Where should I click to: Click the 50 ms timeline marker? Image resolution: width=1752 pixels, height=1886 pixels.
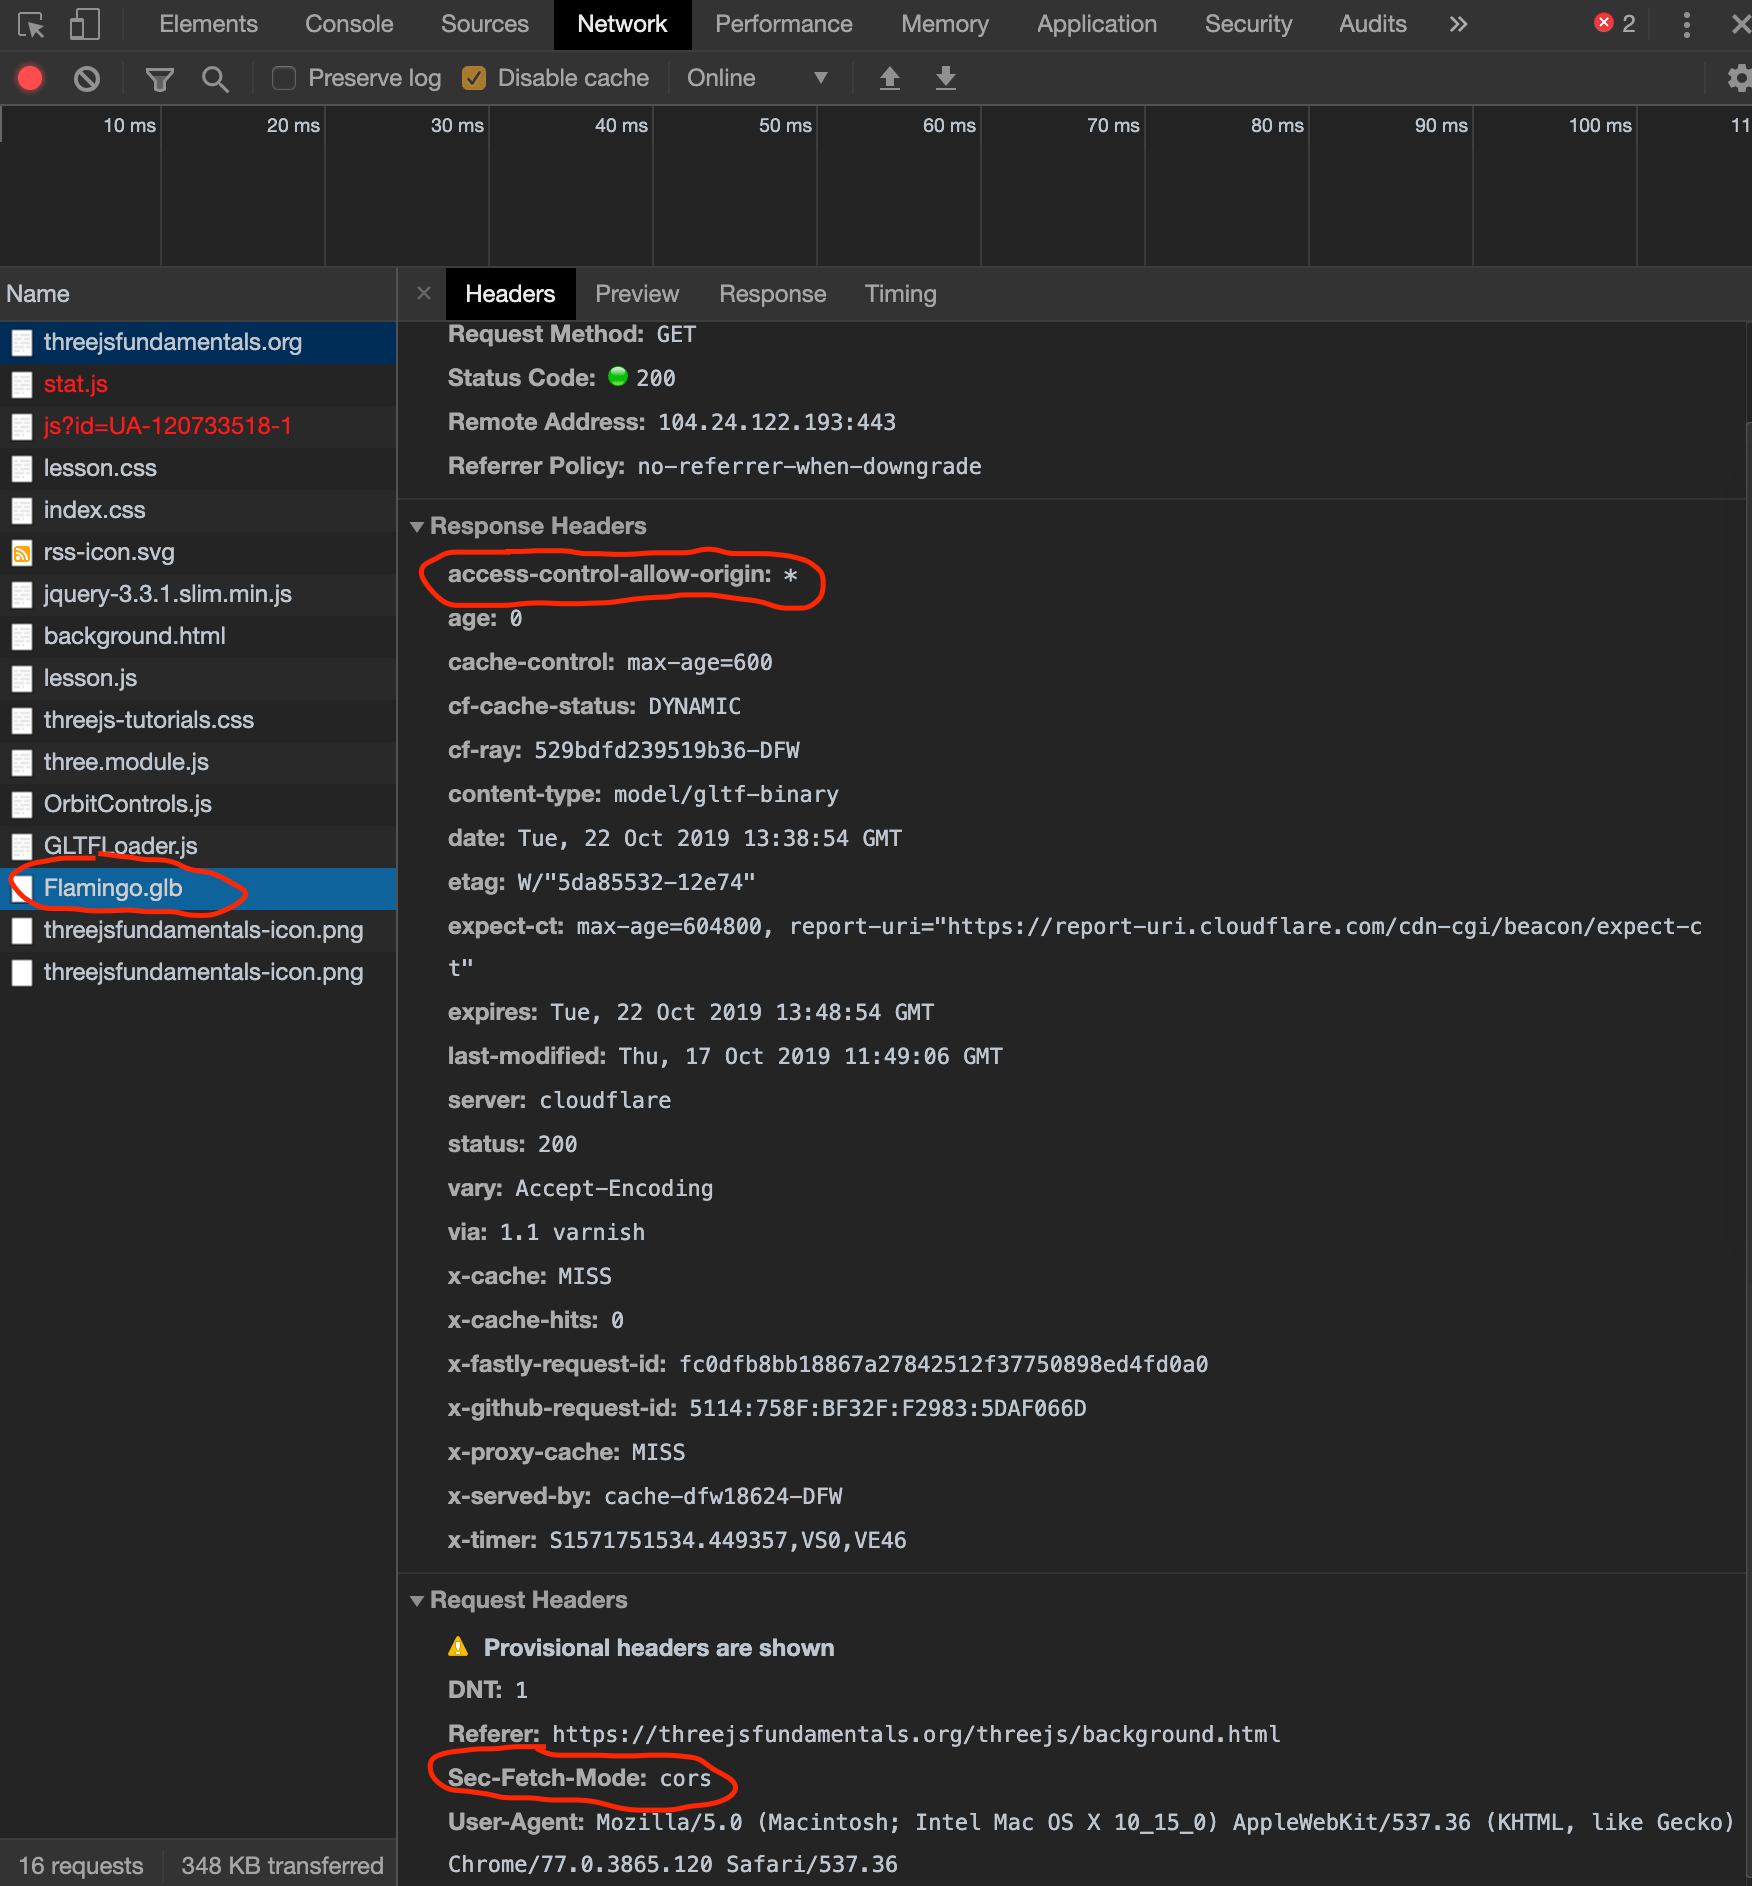(x=783, y=125)
